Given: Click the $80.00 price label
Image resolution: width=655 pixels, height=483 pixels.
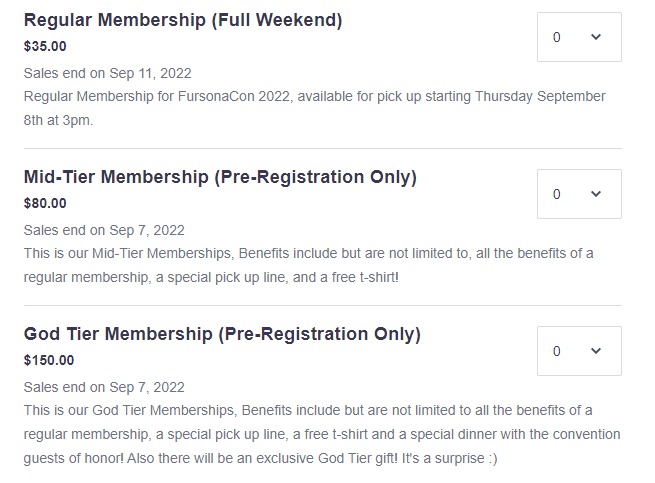Looking at the screenshot, I should tap(45, 203).
